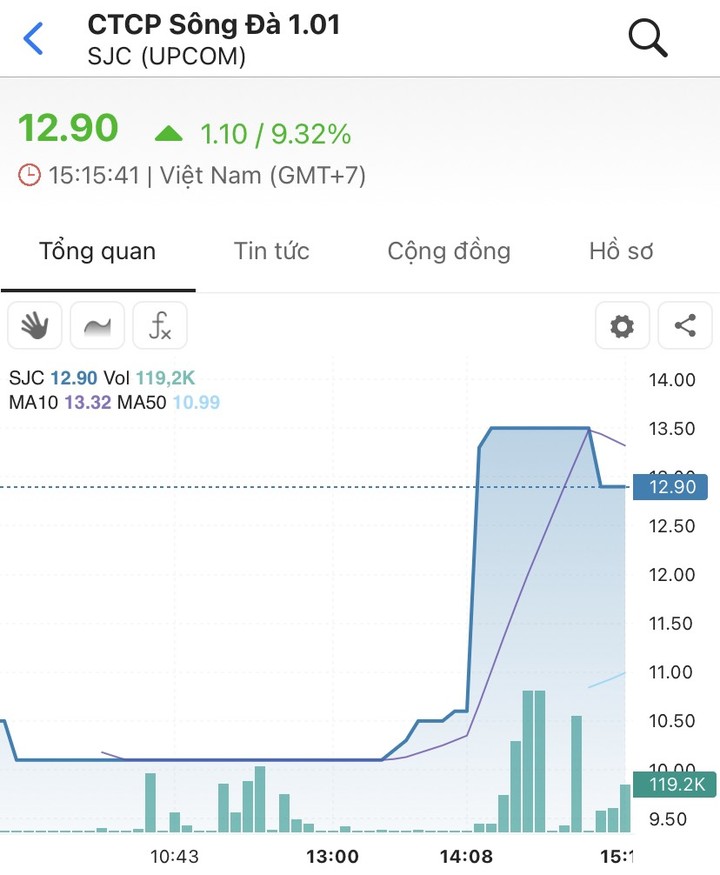
Task: Tap the 12.50 price axis label
Action: pyautogui.click(x=672, y=526)
